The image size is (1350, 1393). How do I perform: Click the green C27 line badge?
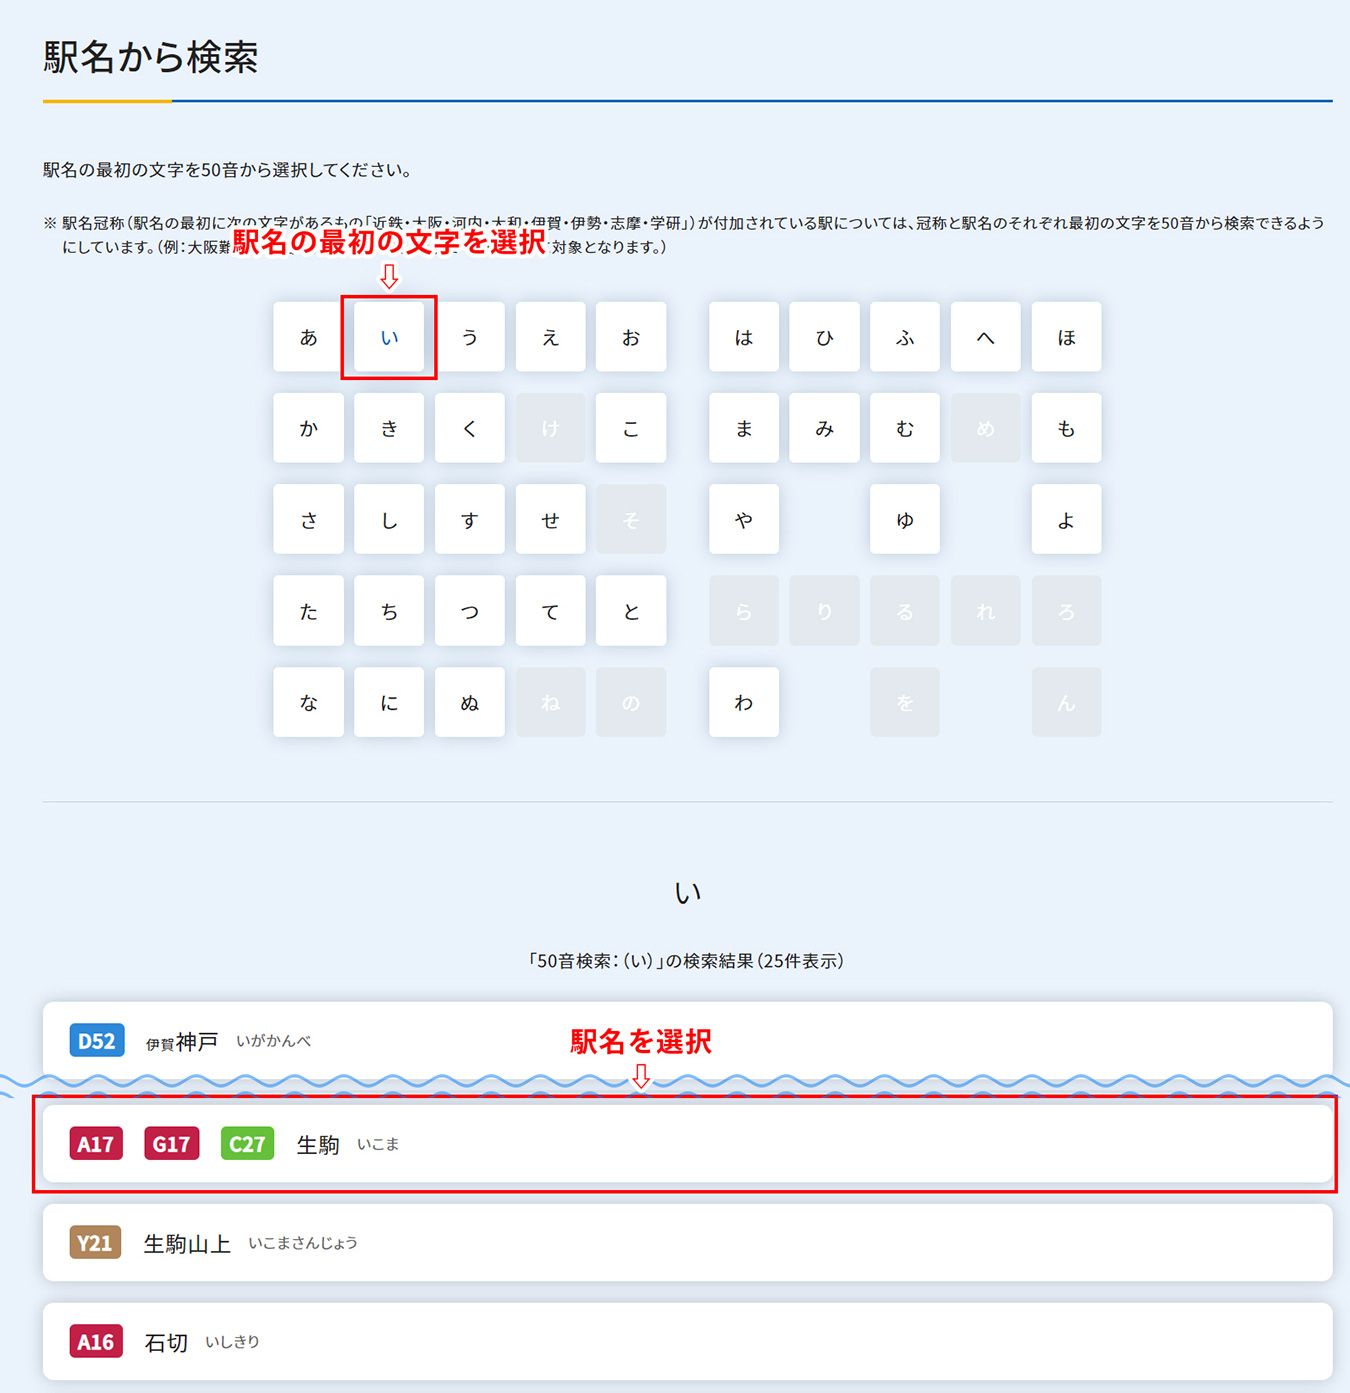247,1144
